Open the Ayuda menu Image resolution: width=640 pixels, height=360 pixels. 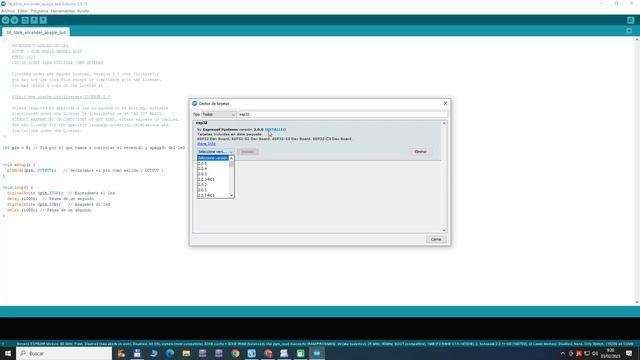(x=83, y=11)
